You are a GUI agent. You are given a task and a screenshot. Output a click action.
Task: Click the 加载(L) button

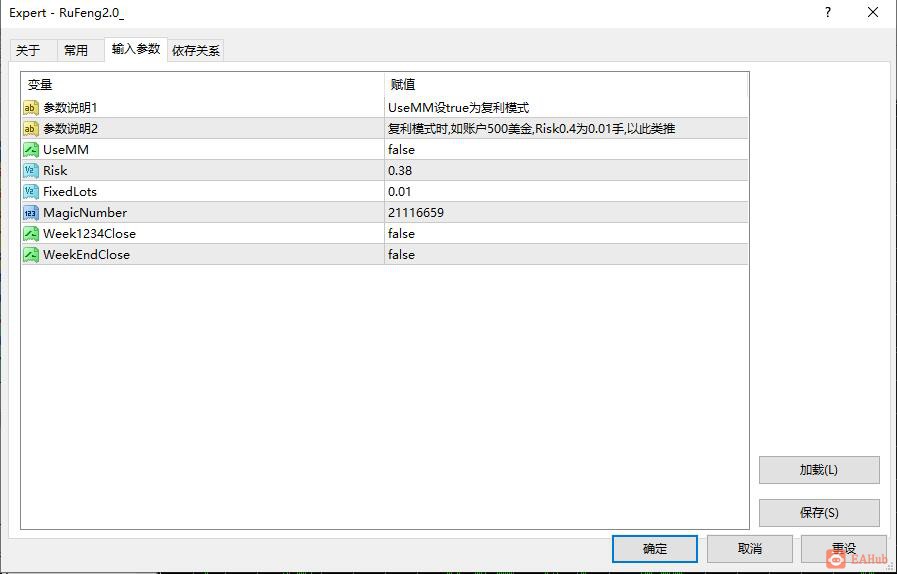pyautogui.click(x=819, y=470)
